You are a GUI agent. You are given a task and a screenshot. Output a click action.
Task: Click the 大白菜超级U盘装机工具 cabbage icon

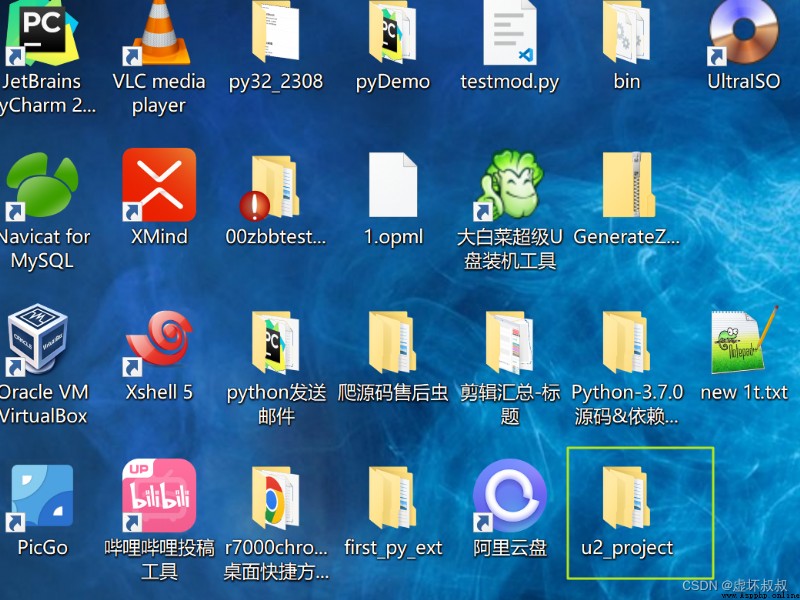pos(510,186)
